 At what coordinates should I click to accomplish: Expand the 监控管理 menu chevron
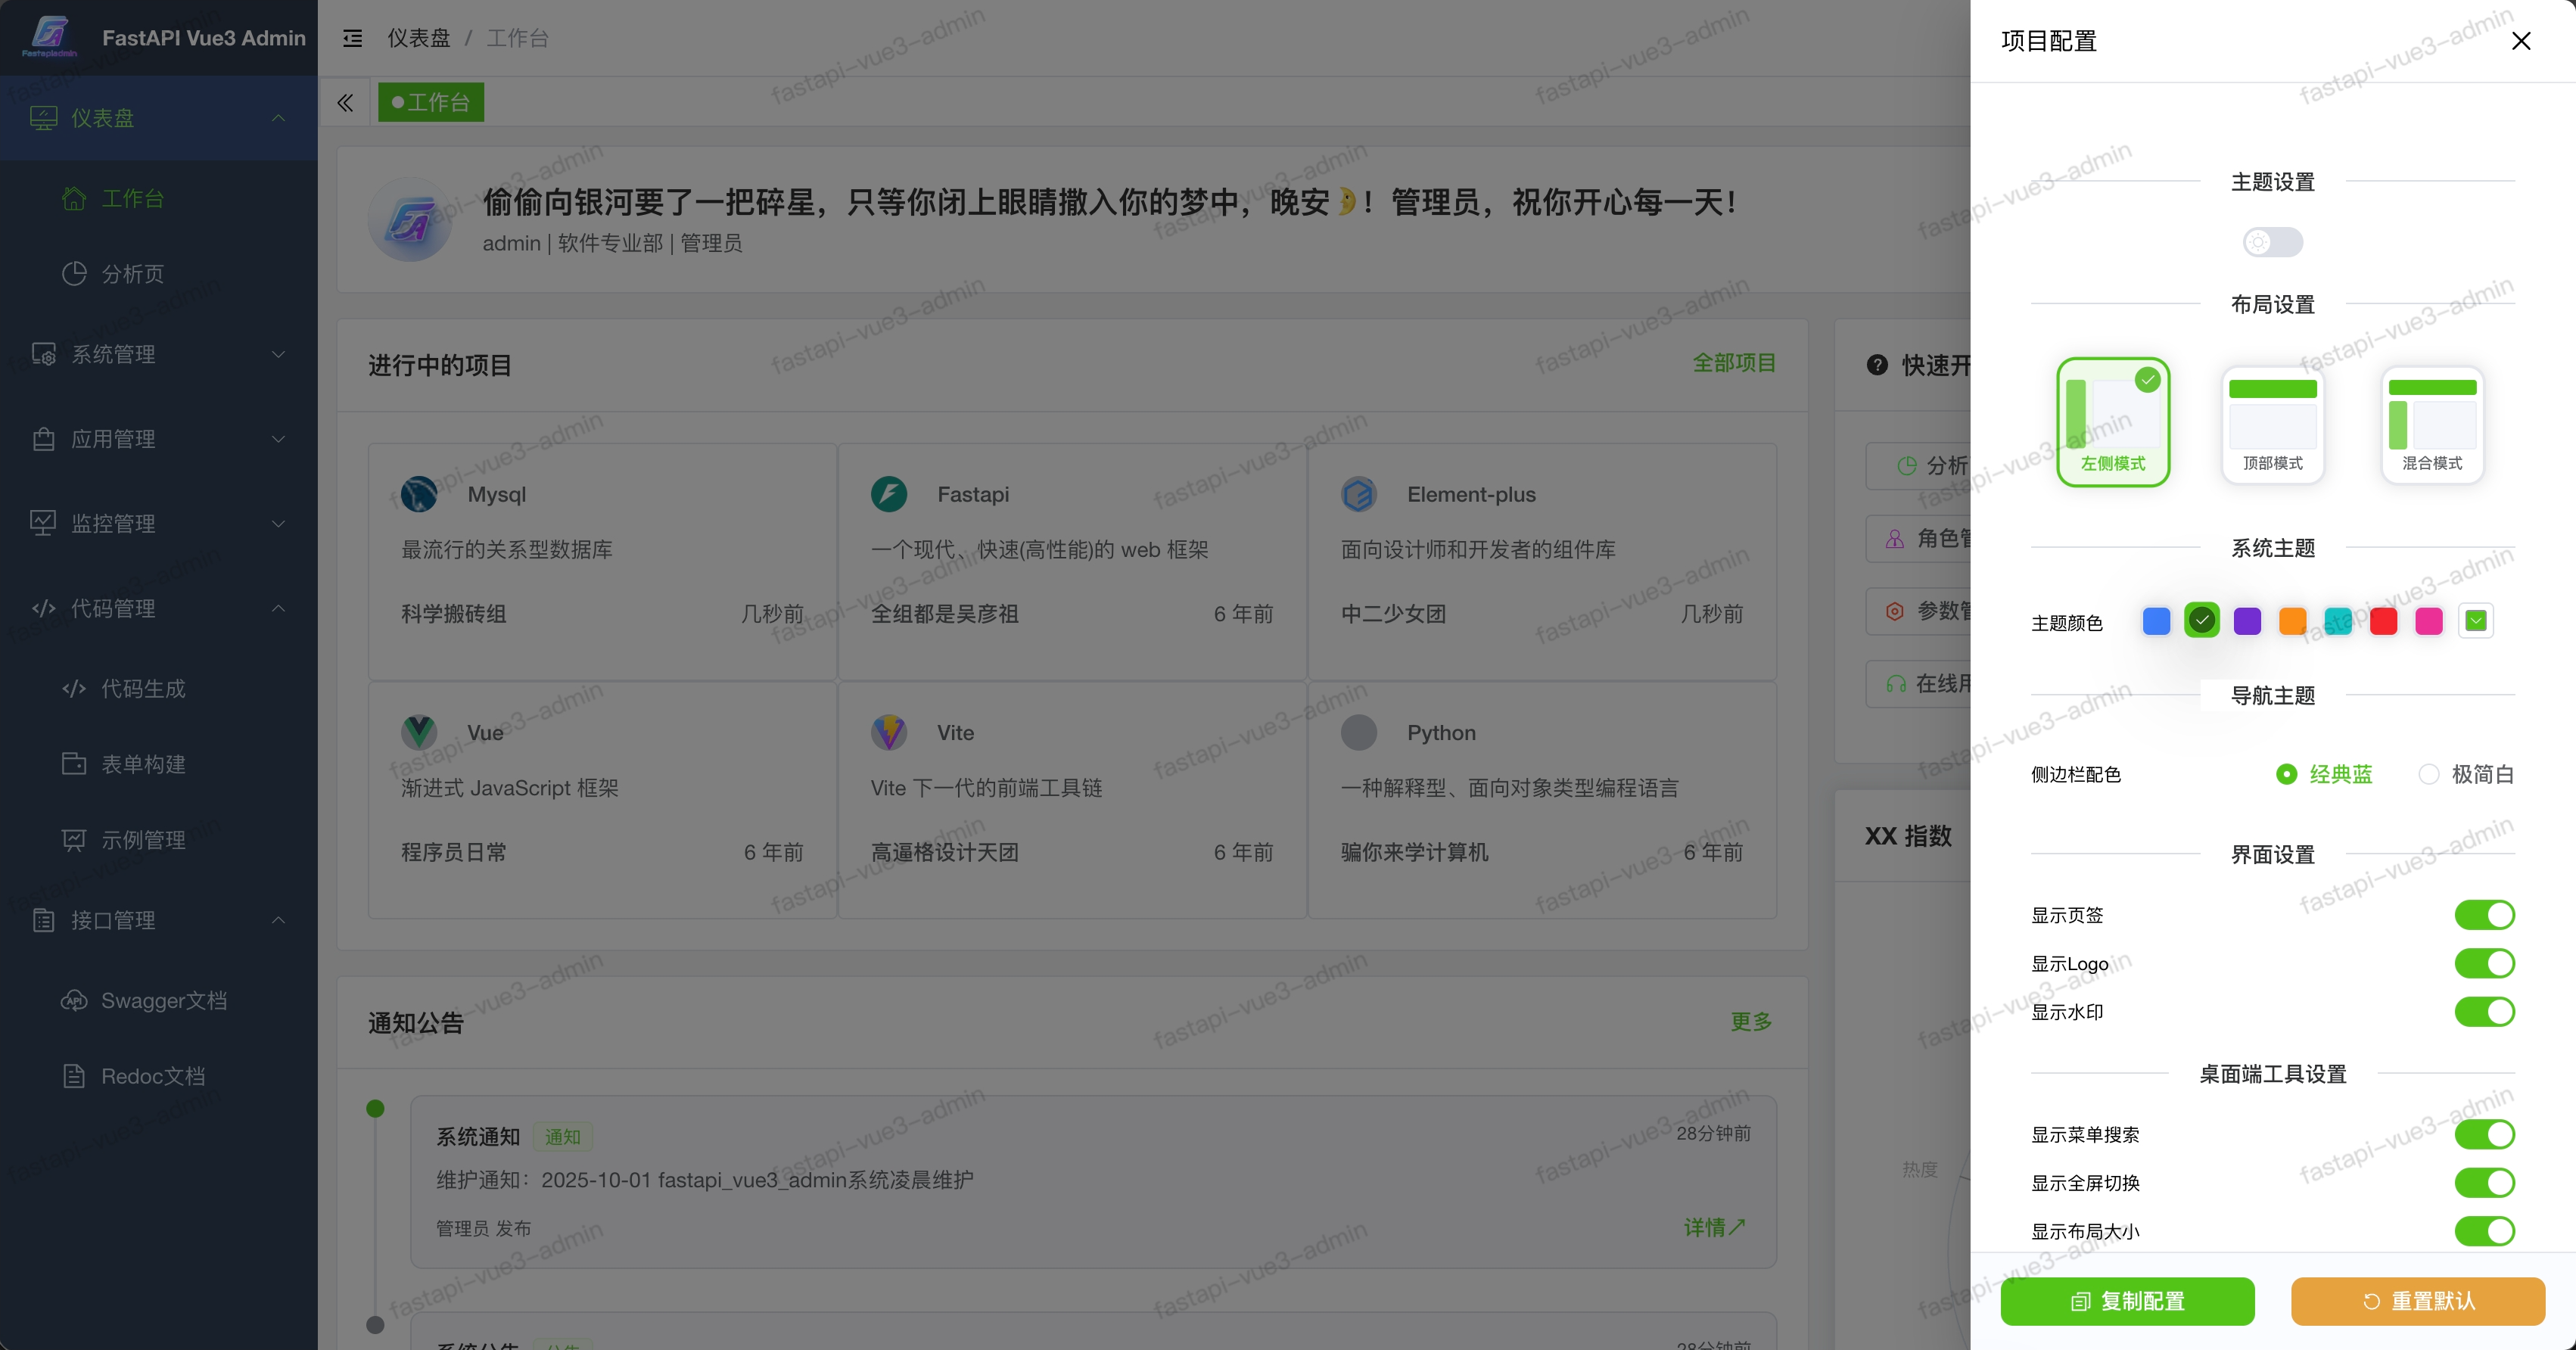click(278, 523)
